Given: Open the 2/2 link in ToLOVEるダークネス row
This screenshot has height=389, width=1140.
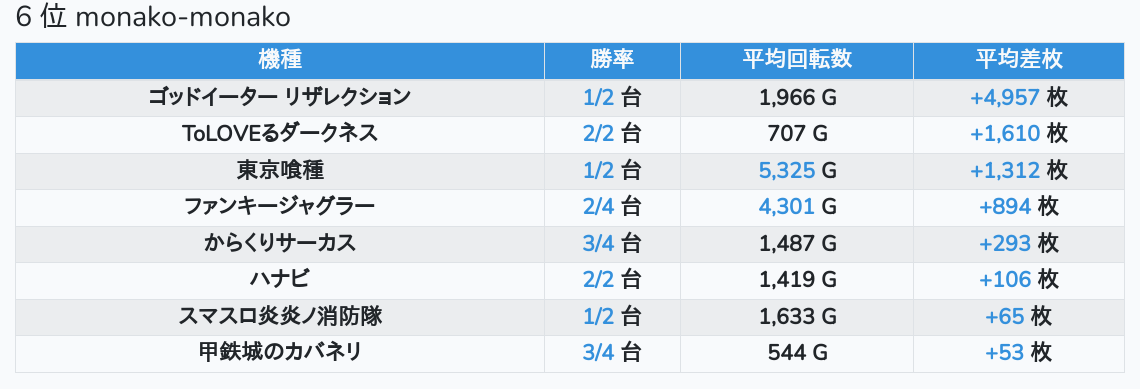Looking at the screenshot, I should click(598, 134).
